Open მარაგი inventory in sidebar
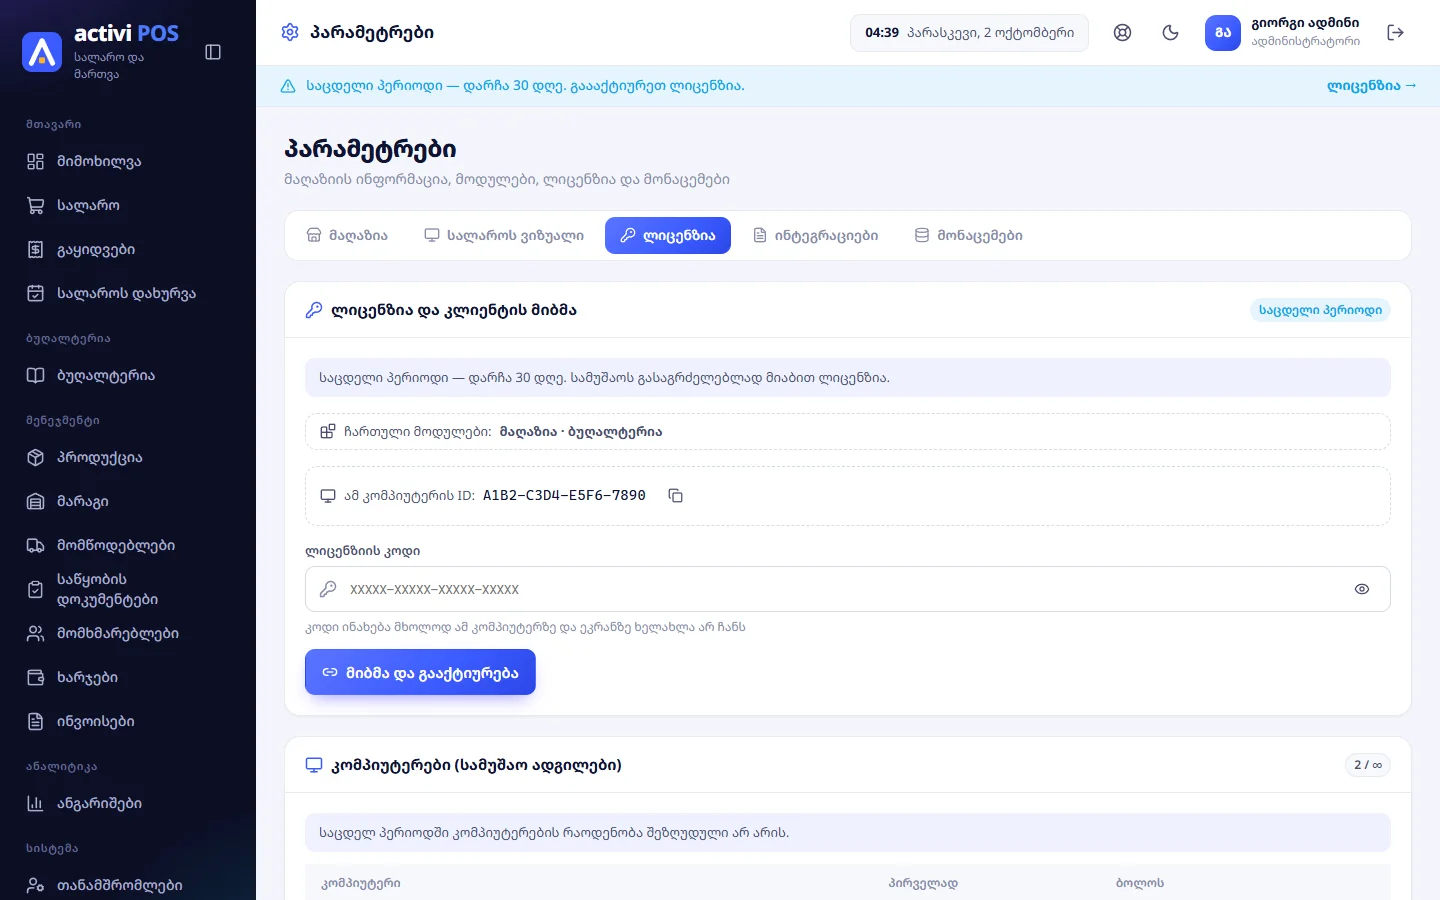 point(128,501)
